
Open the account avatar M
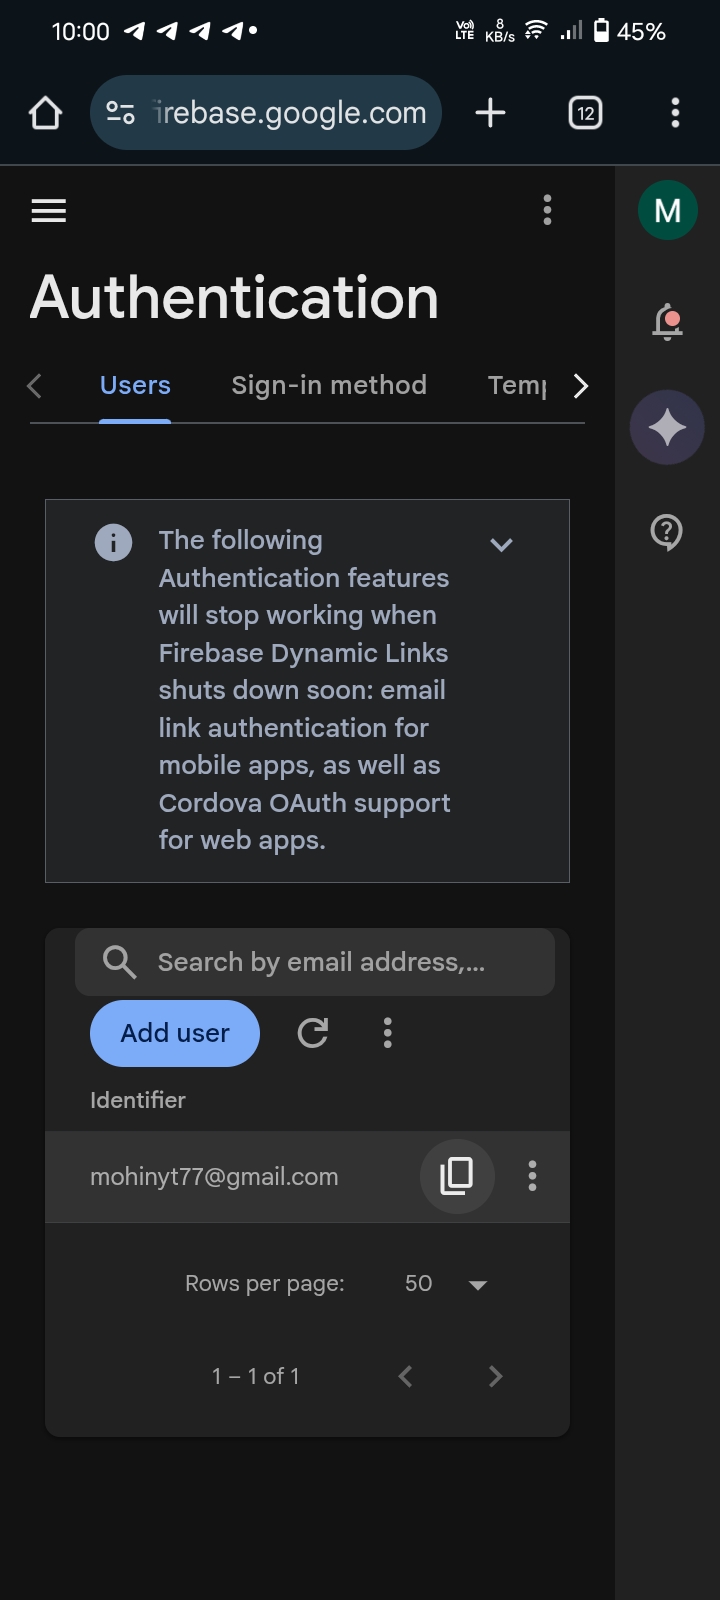[x=667, y=211]
